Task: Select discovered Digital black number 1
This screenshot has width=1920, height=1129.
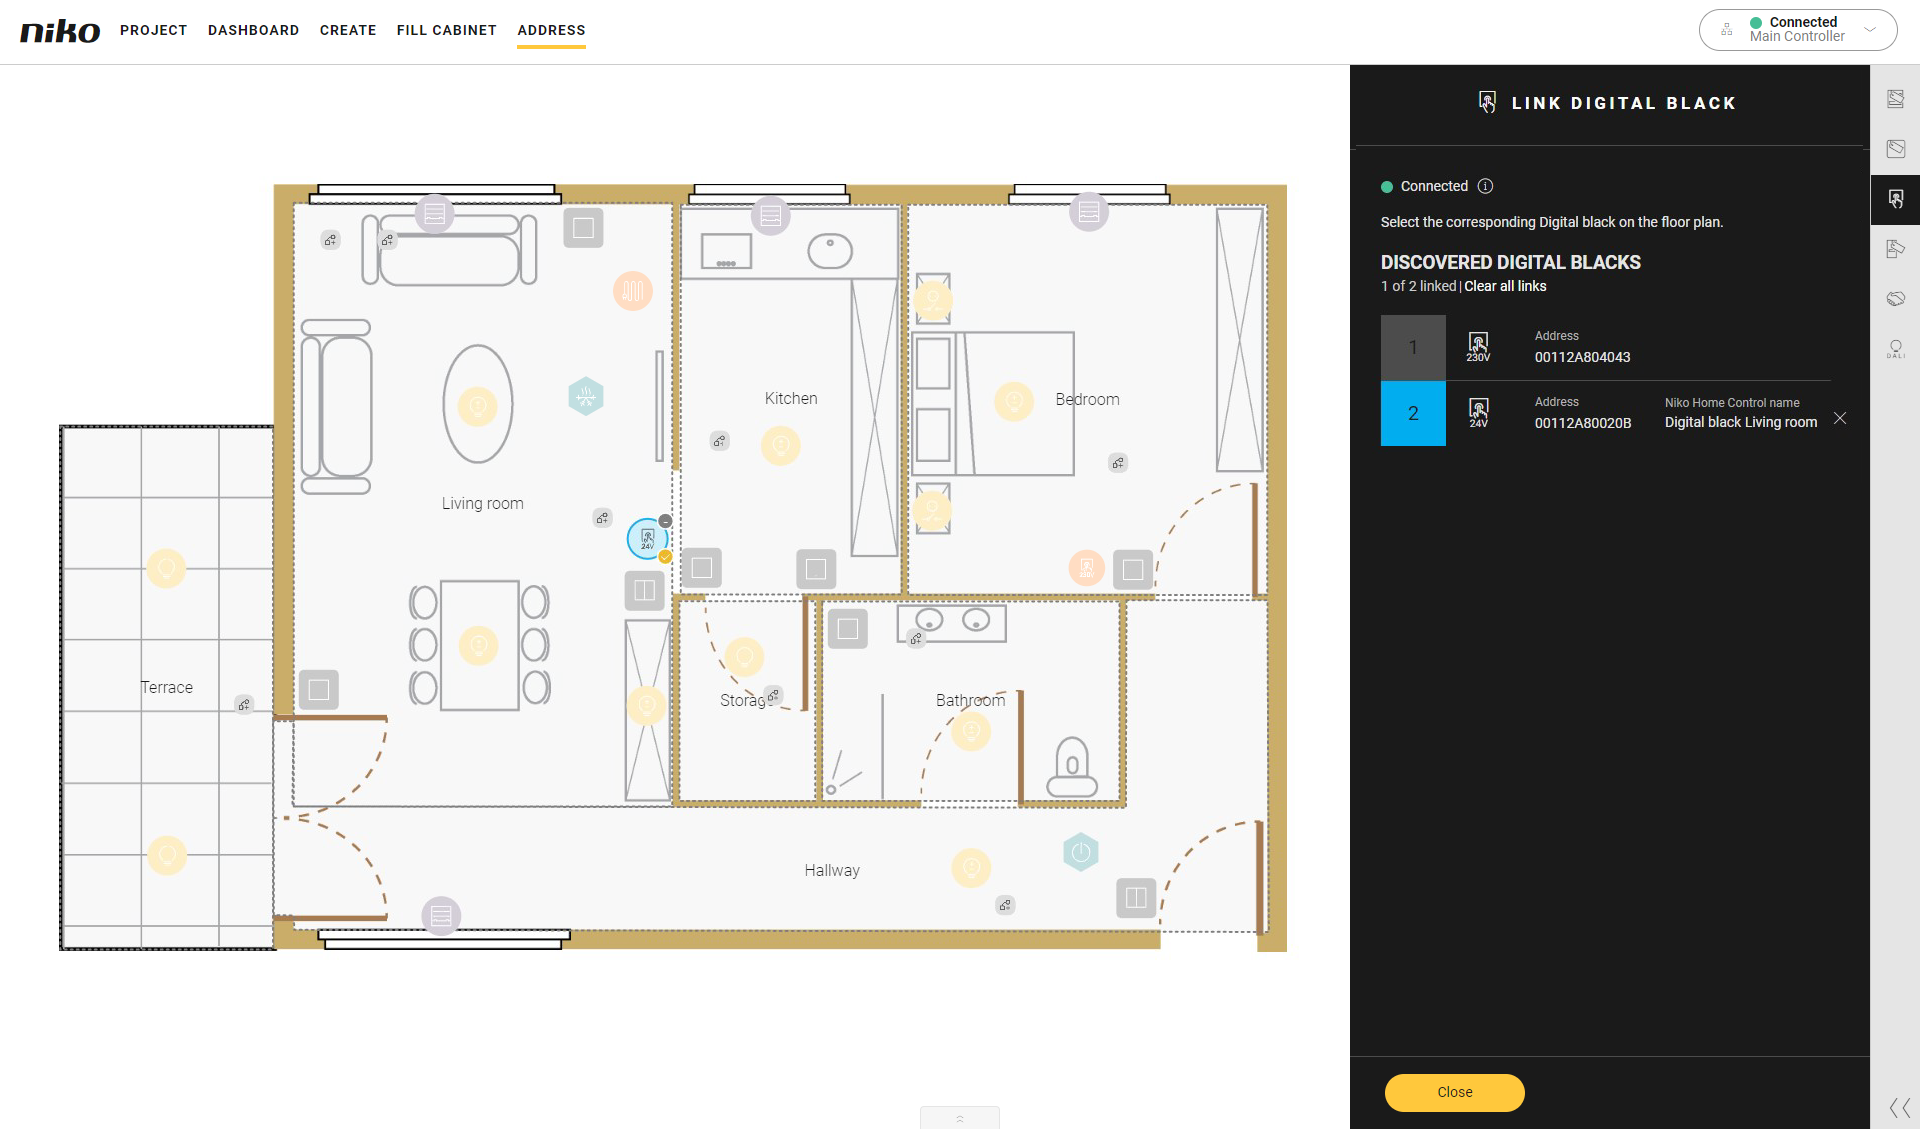Action: pyautogui.click(x=1412, y=347)
